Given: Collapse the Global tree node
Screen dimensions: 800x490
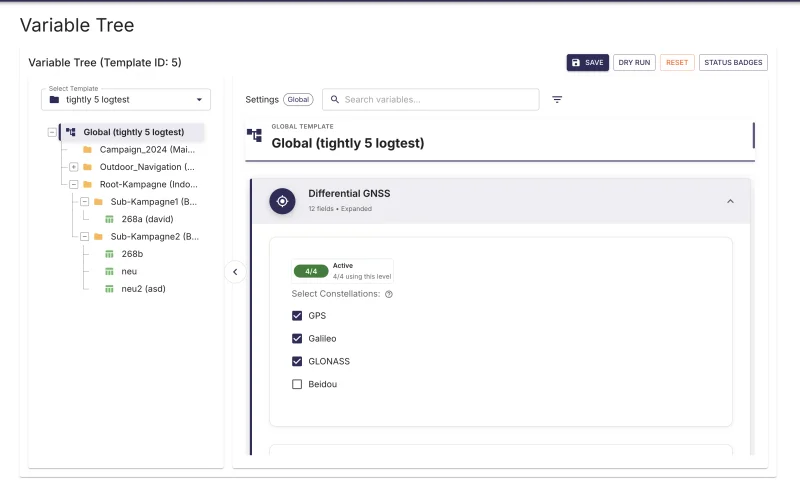Looking at the screenshot, I should point(52,132).
